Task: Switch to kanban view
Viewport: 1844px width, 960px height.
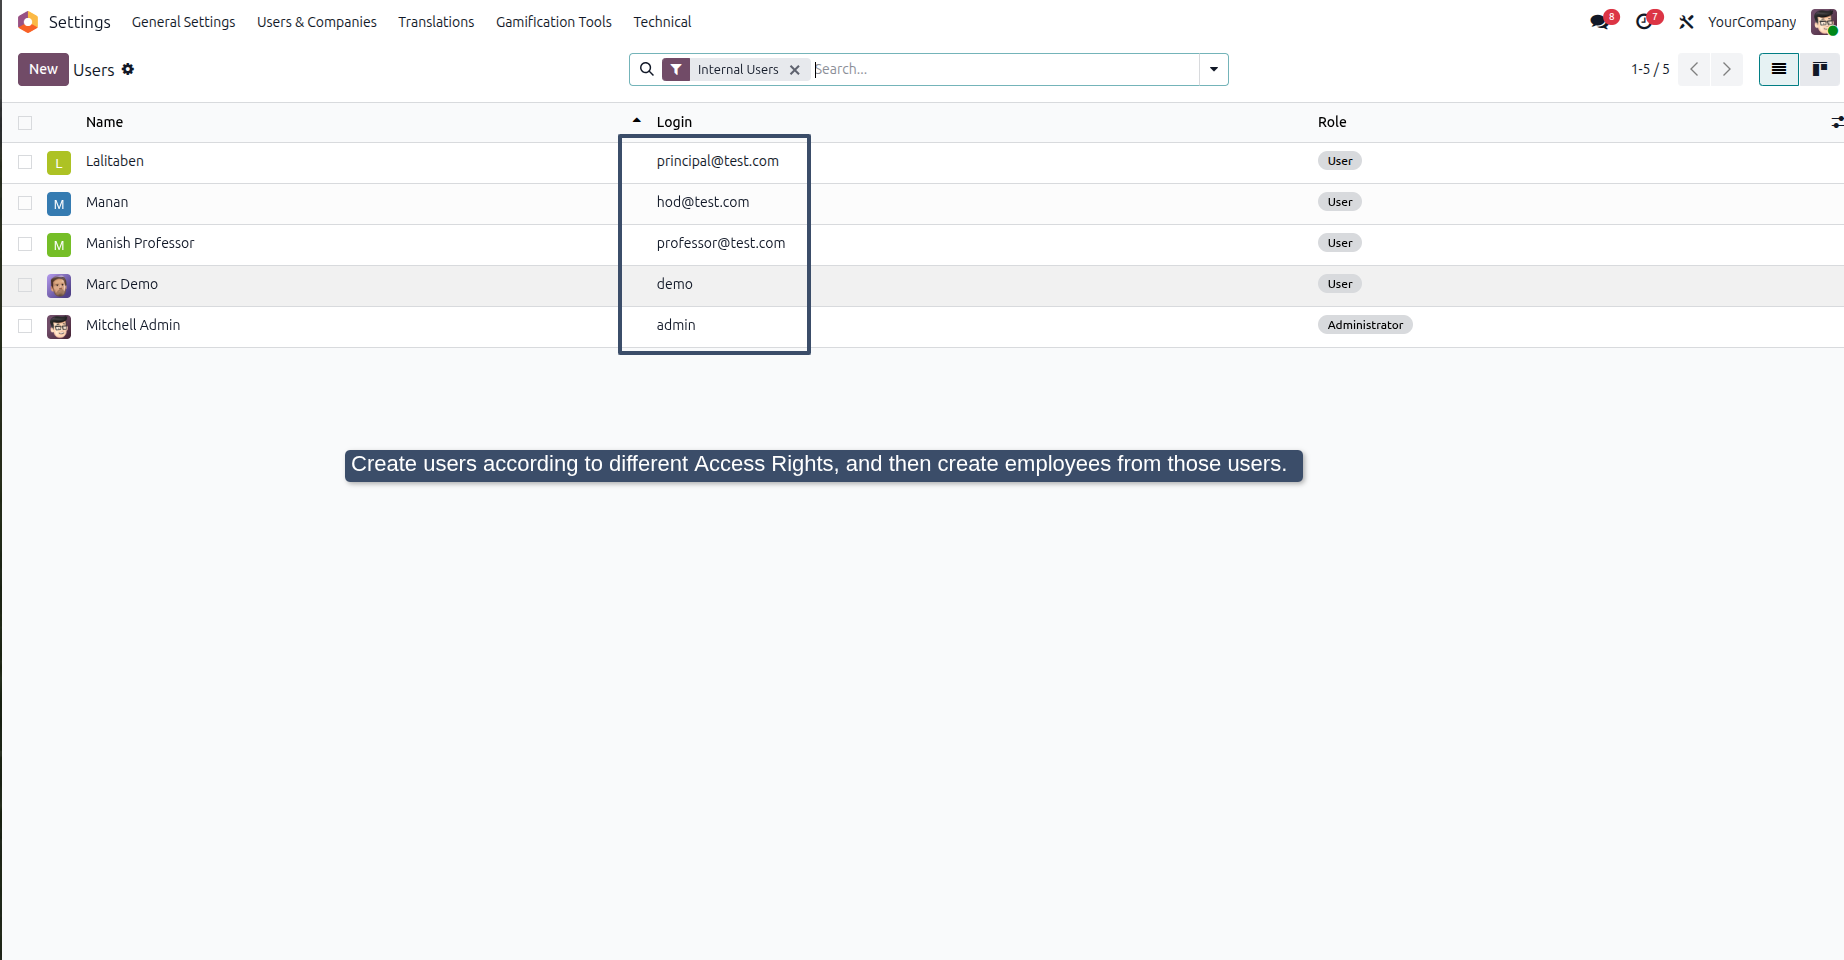Action: [x=1820, y=69]
